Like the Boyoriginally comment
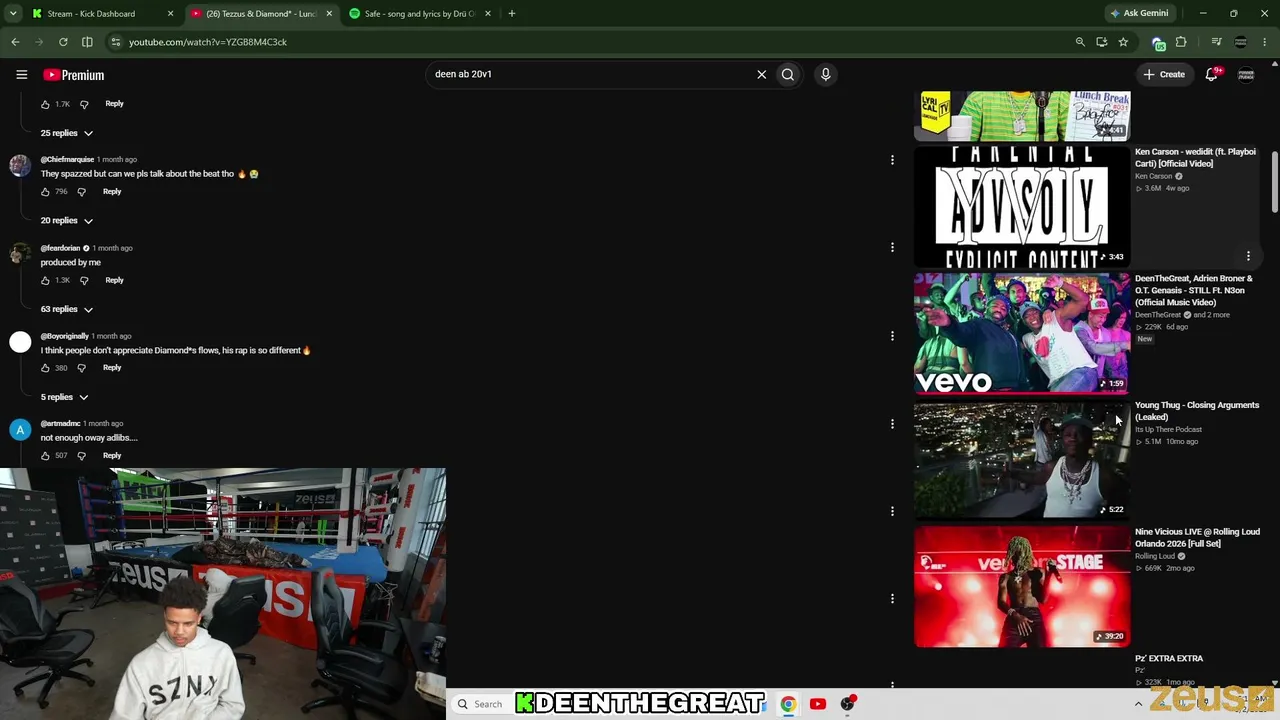 (x=45, y=368)
